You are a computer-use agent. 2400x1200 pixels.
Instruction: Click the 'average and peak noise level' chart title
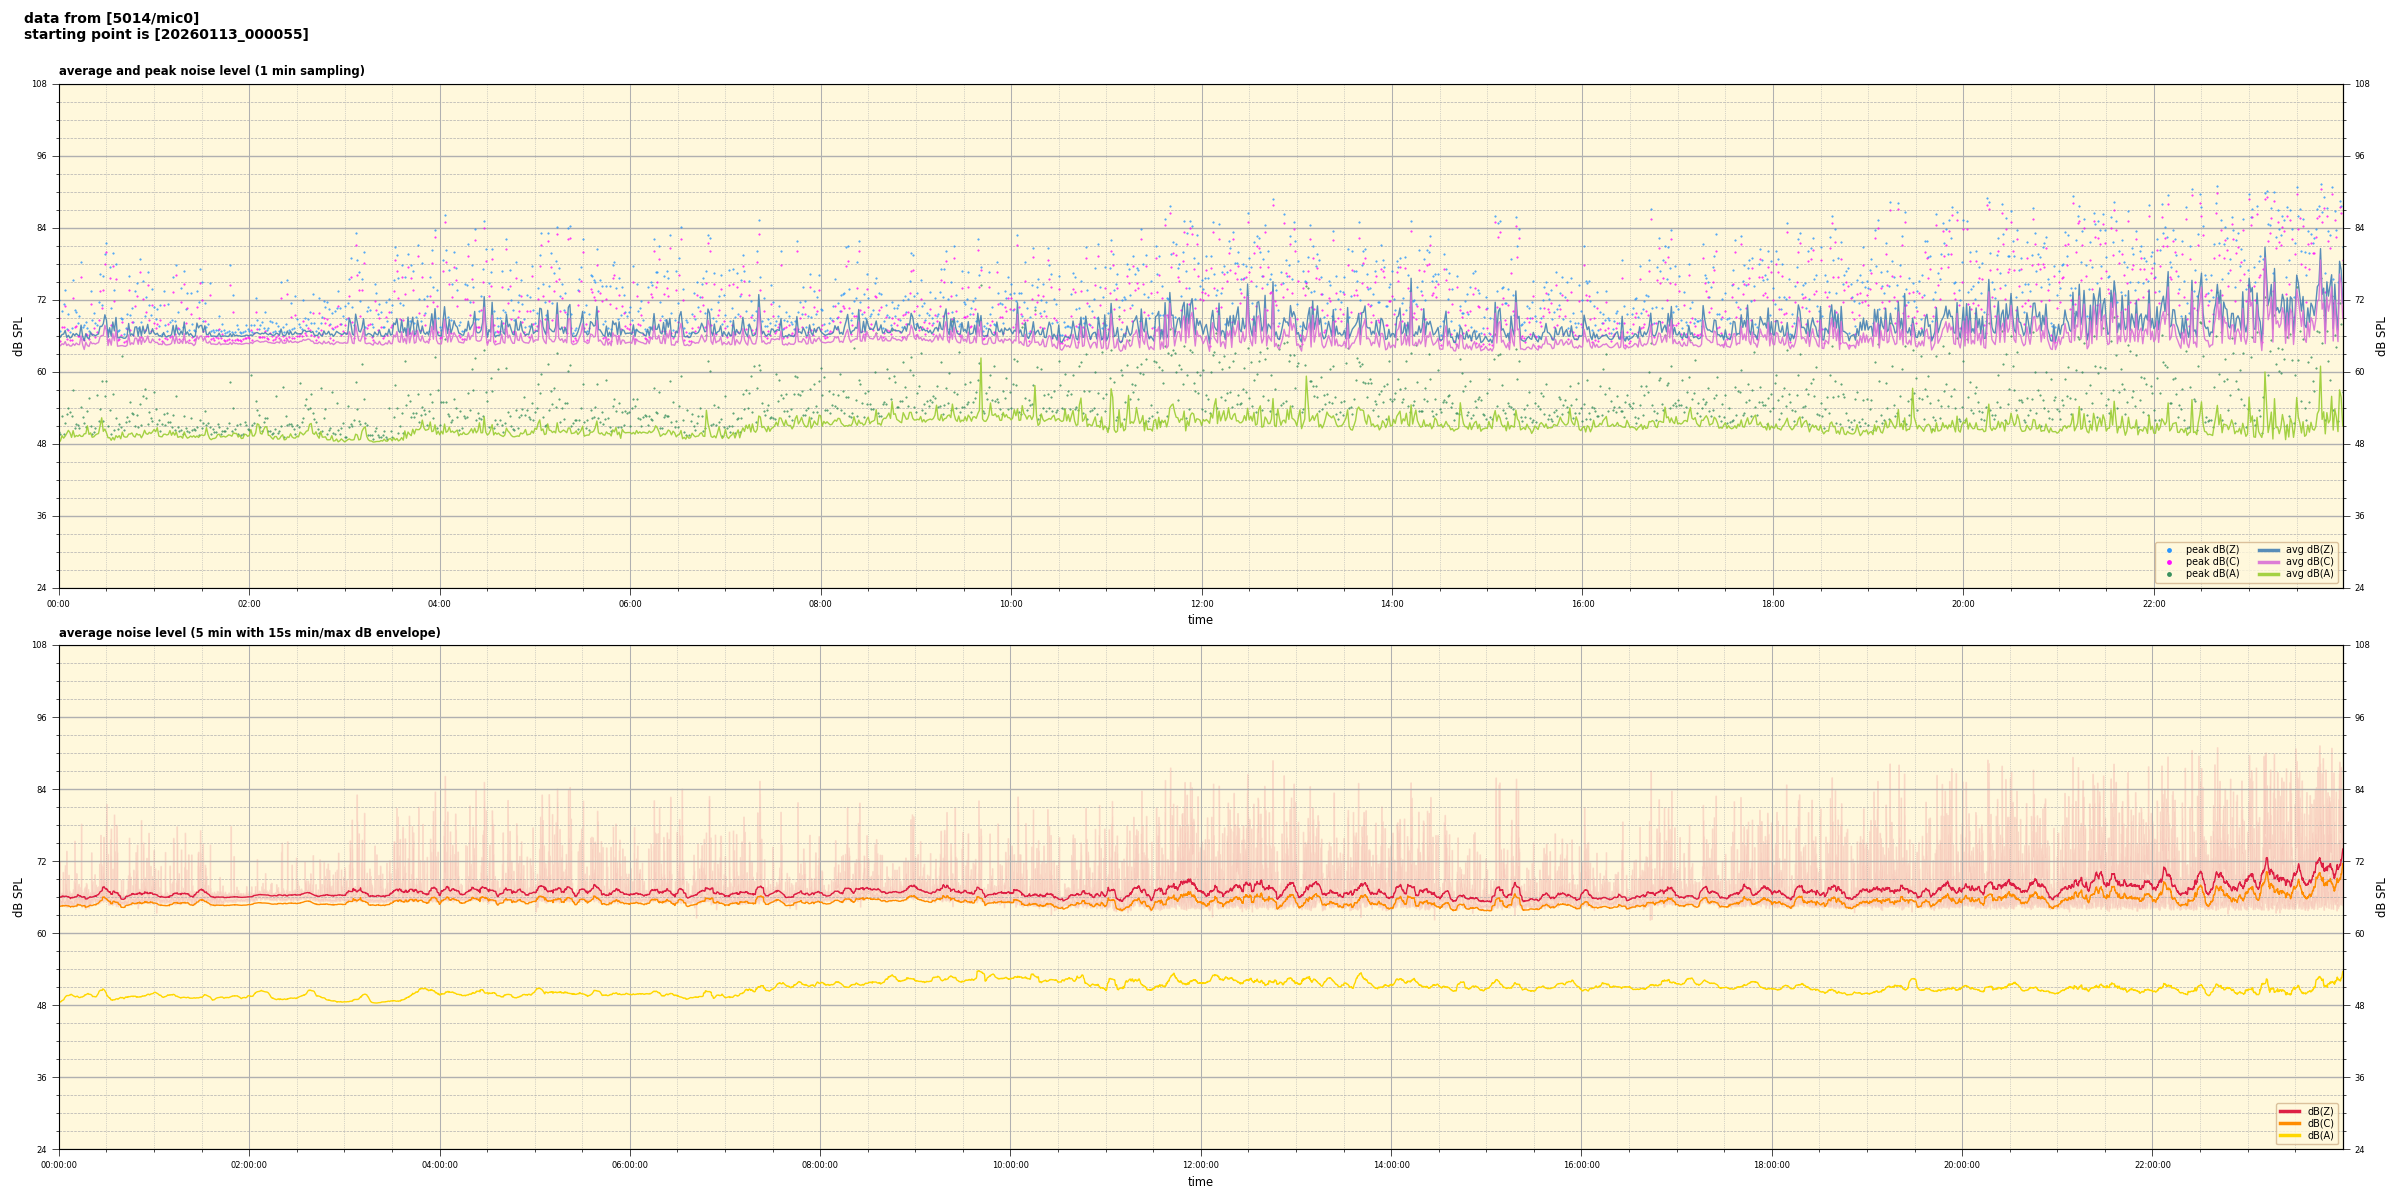coord(211,71)
